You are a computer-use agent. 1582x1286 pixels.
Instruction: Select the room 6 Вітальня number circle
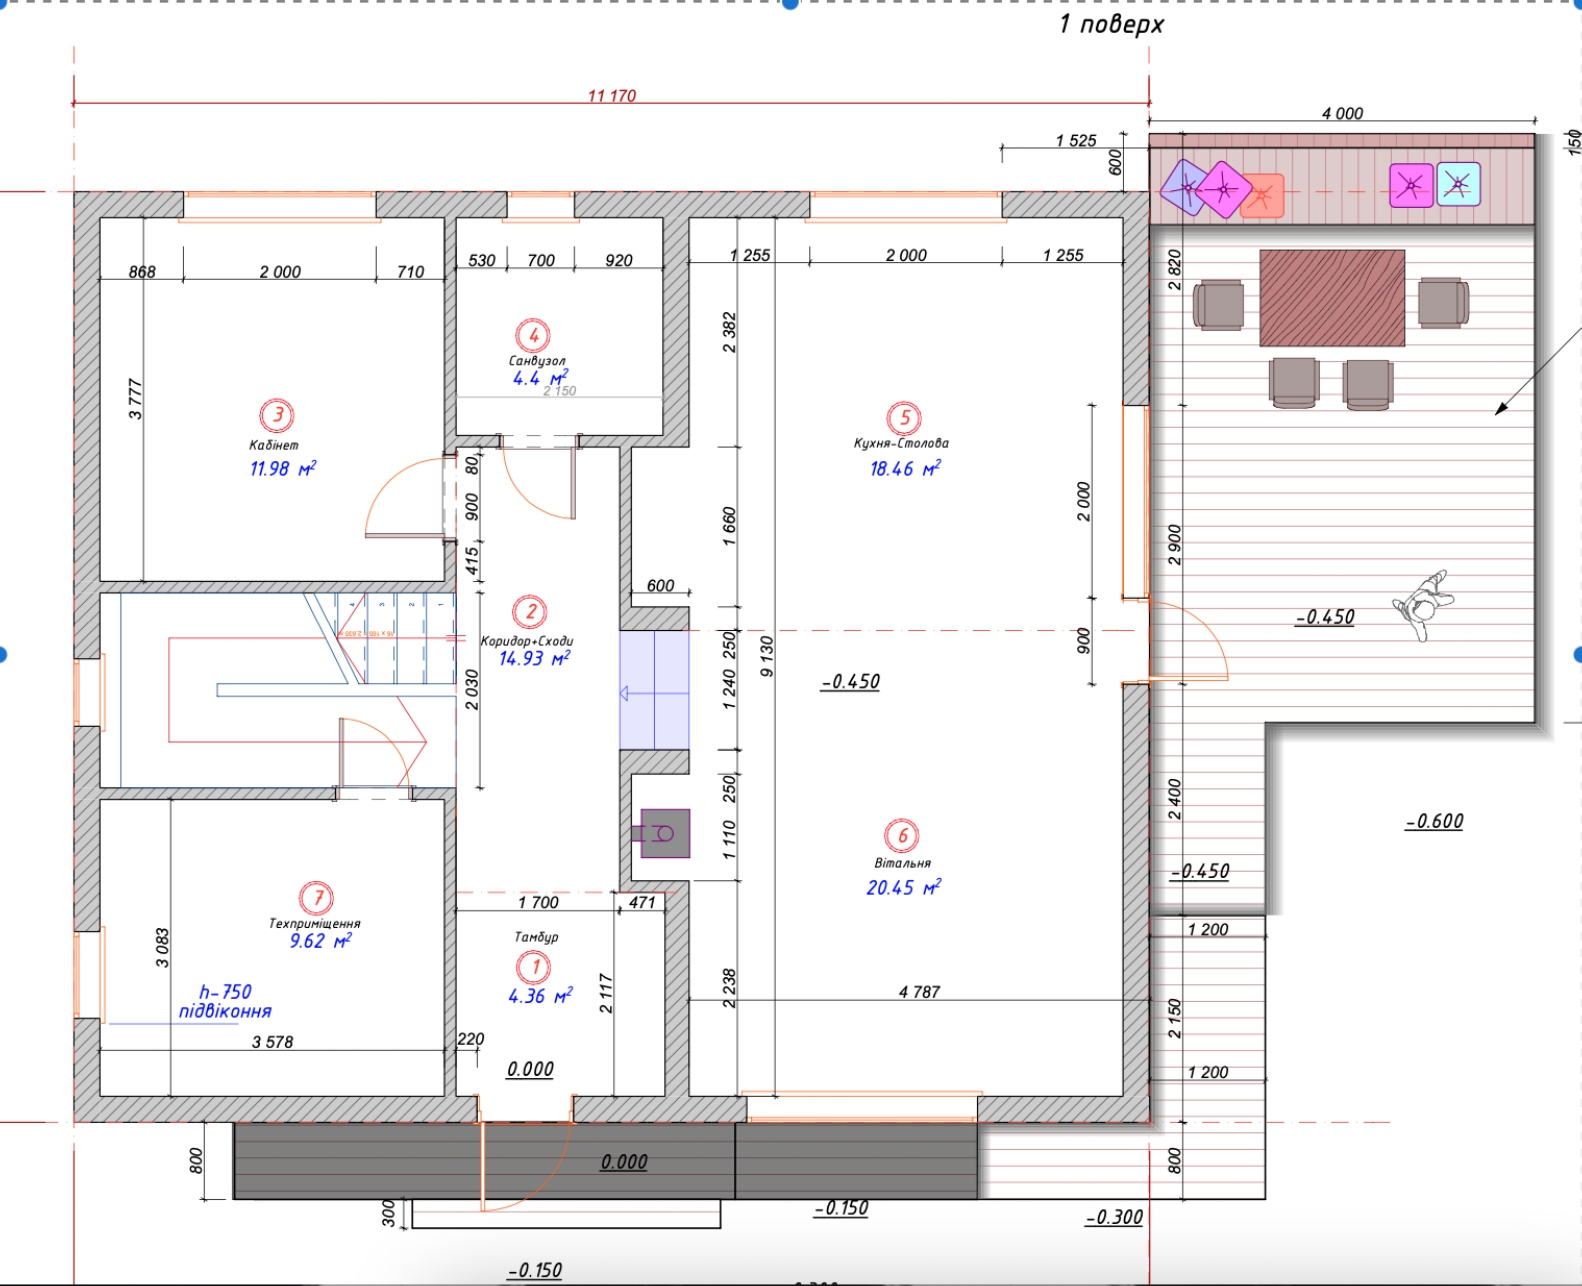point(902,836)
